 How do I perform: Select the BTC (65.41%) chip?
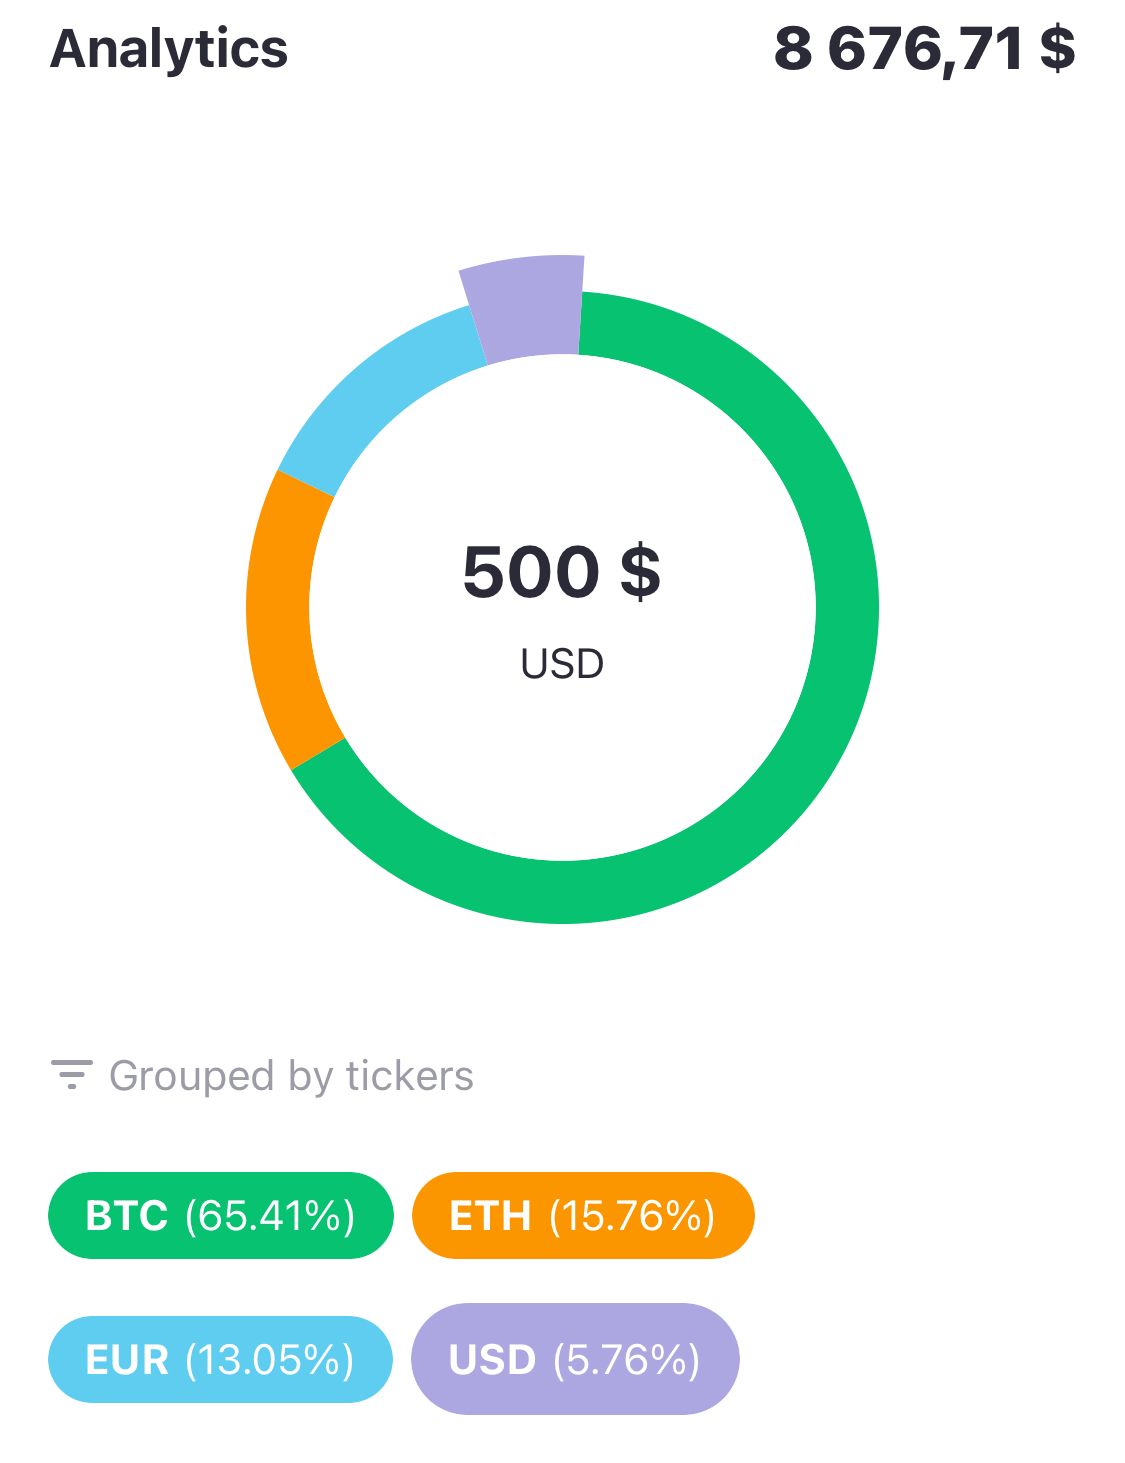(220, 1215)
